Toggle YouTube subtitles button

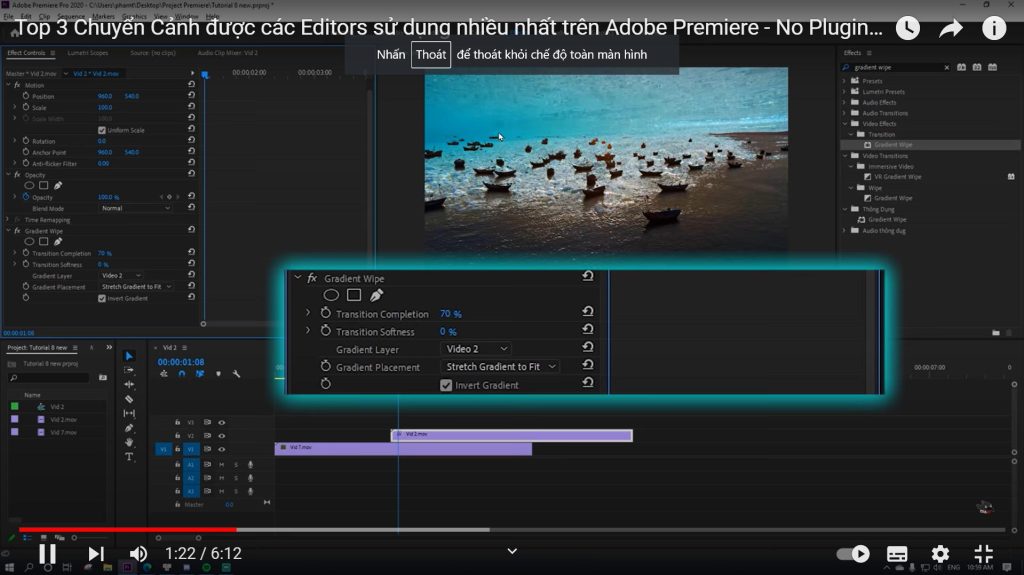point(897,554)
